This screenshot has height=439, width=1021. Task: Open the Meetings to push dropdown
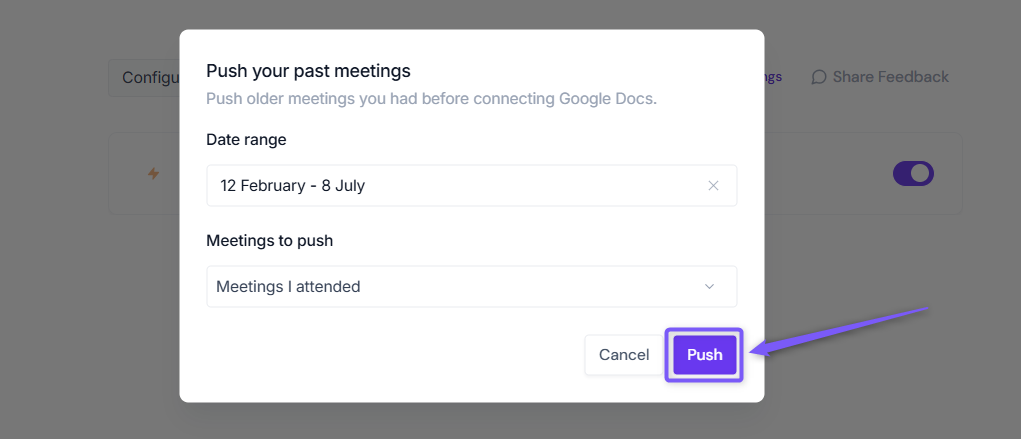coord(471,287)
